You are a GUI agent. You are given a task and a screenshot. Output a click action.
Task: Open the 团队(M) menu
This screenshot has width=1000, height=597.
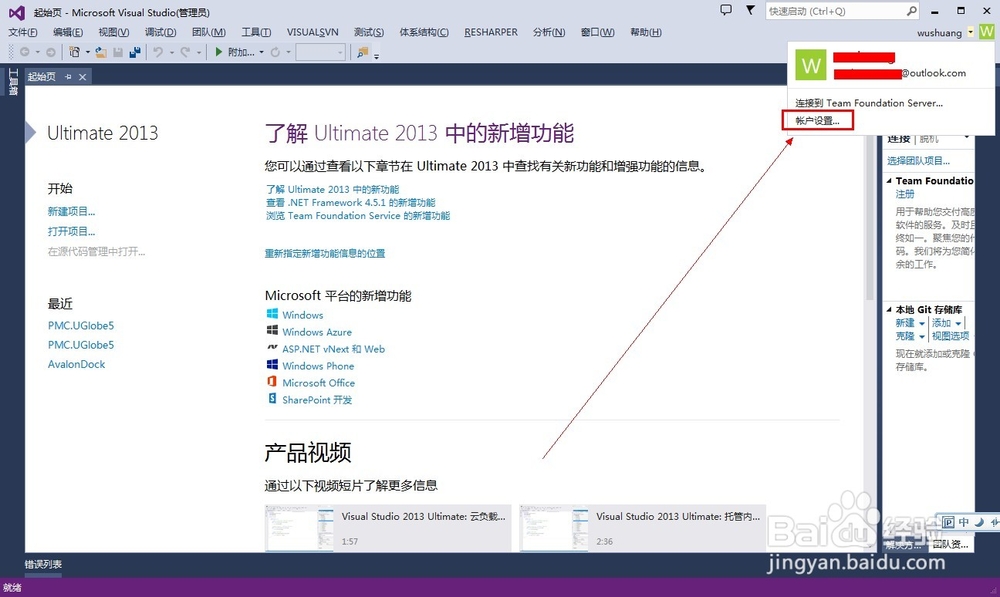pyautogui.click(x=209, y=32)
